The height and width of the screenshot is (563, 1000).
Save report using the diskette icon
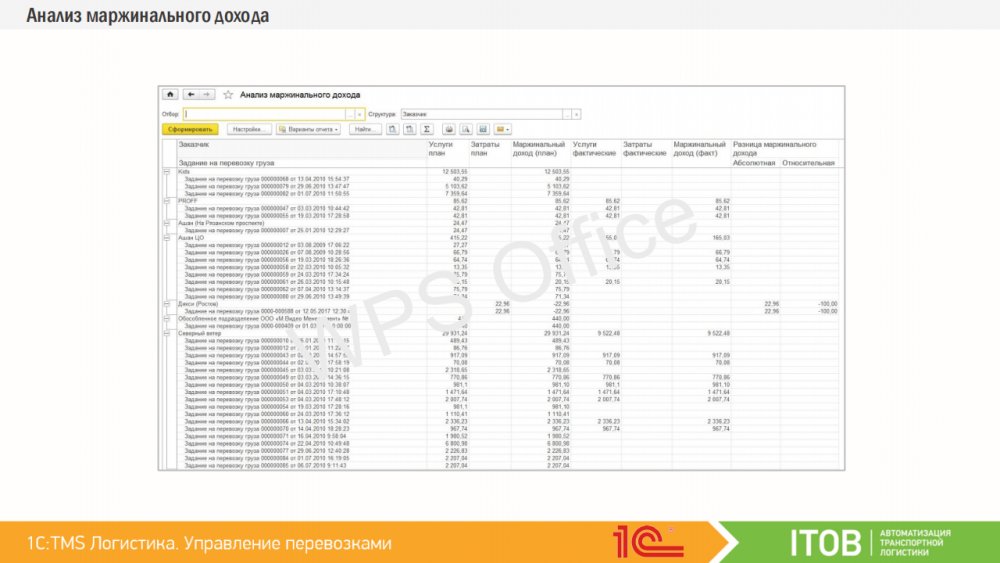483,129
